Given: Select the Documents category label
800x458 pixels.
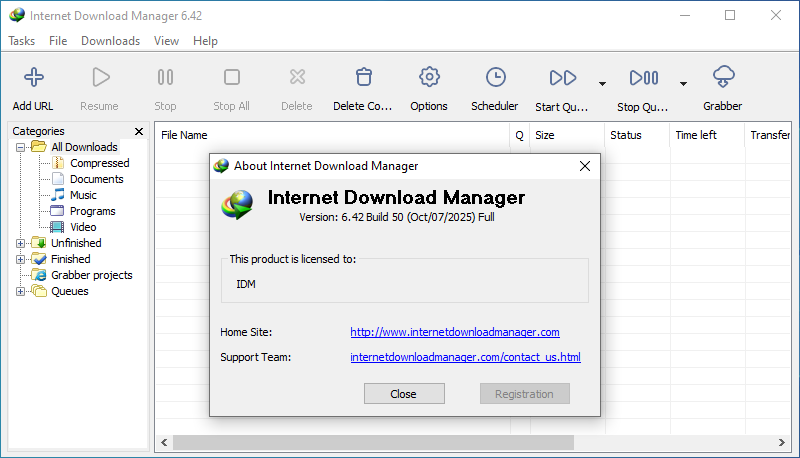Looking at the screenshot, I should (x=97, y=179).
